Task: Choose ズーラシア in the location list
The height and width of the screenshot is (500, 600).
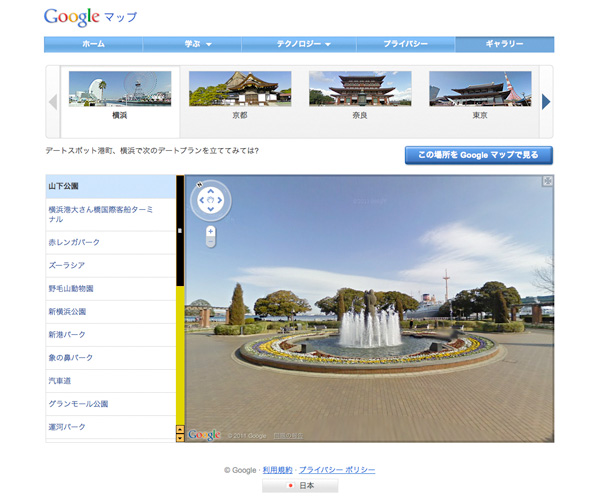Action: [x=69, y=265]
